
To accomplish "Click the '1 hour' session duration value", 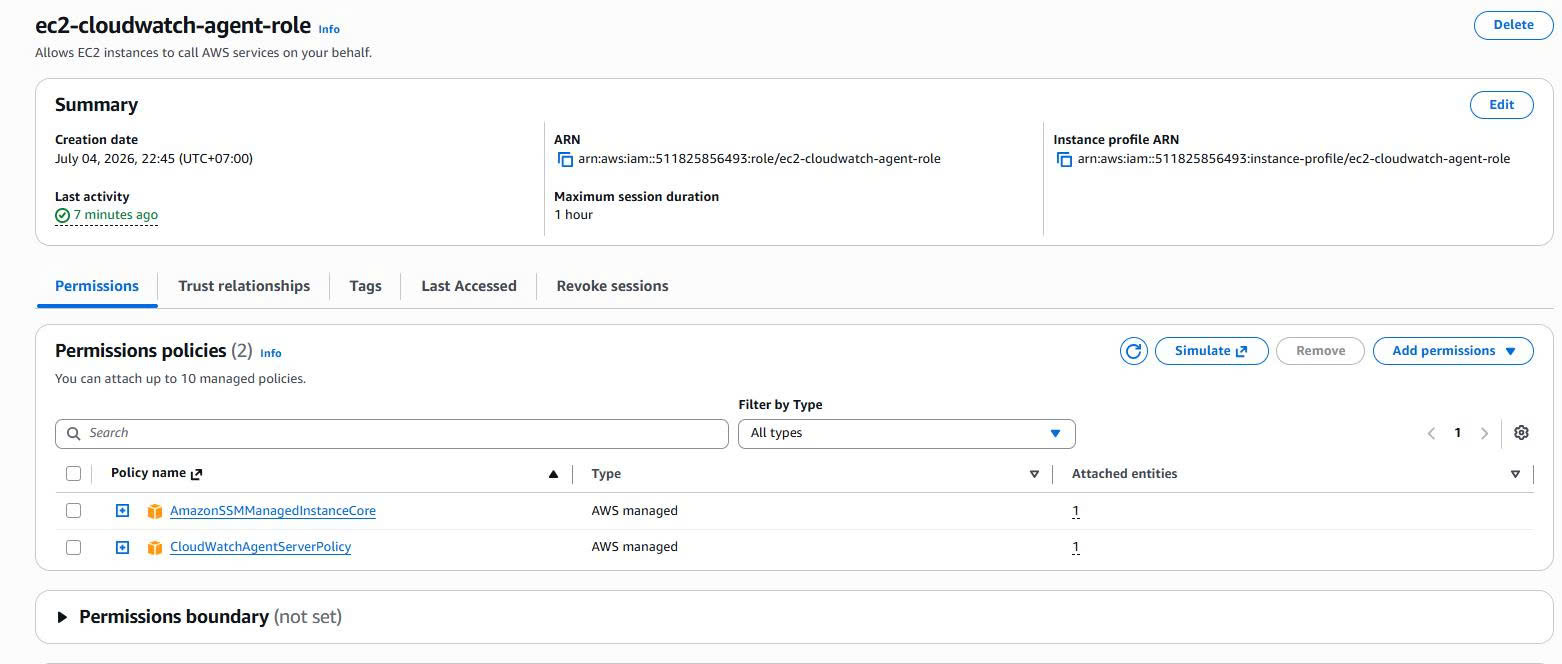I will coord(573,215).
